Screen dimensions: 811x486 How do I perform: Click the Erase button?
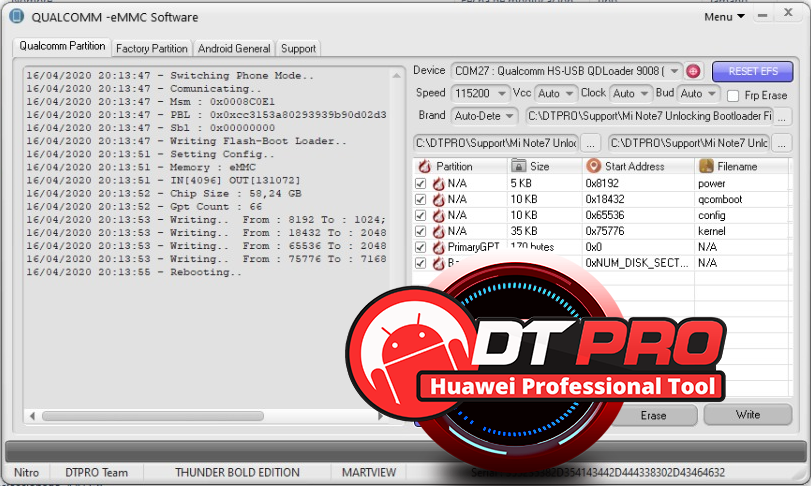tap(653, 416)
